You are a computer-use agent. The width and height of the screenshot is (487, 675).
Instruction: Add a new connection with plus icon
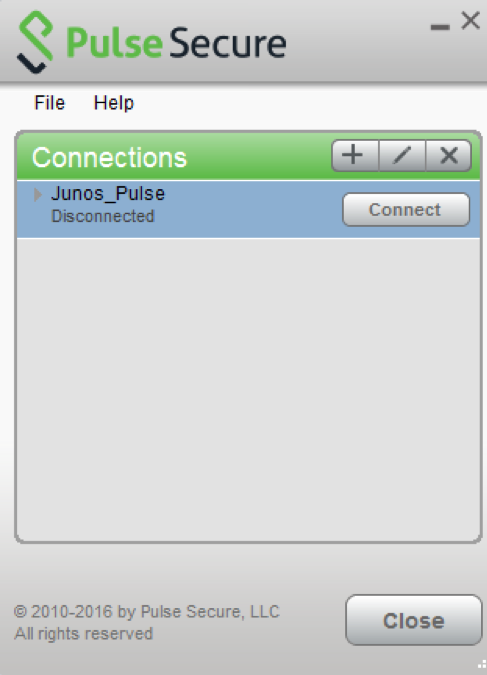coord(355,155)
